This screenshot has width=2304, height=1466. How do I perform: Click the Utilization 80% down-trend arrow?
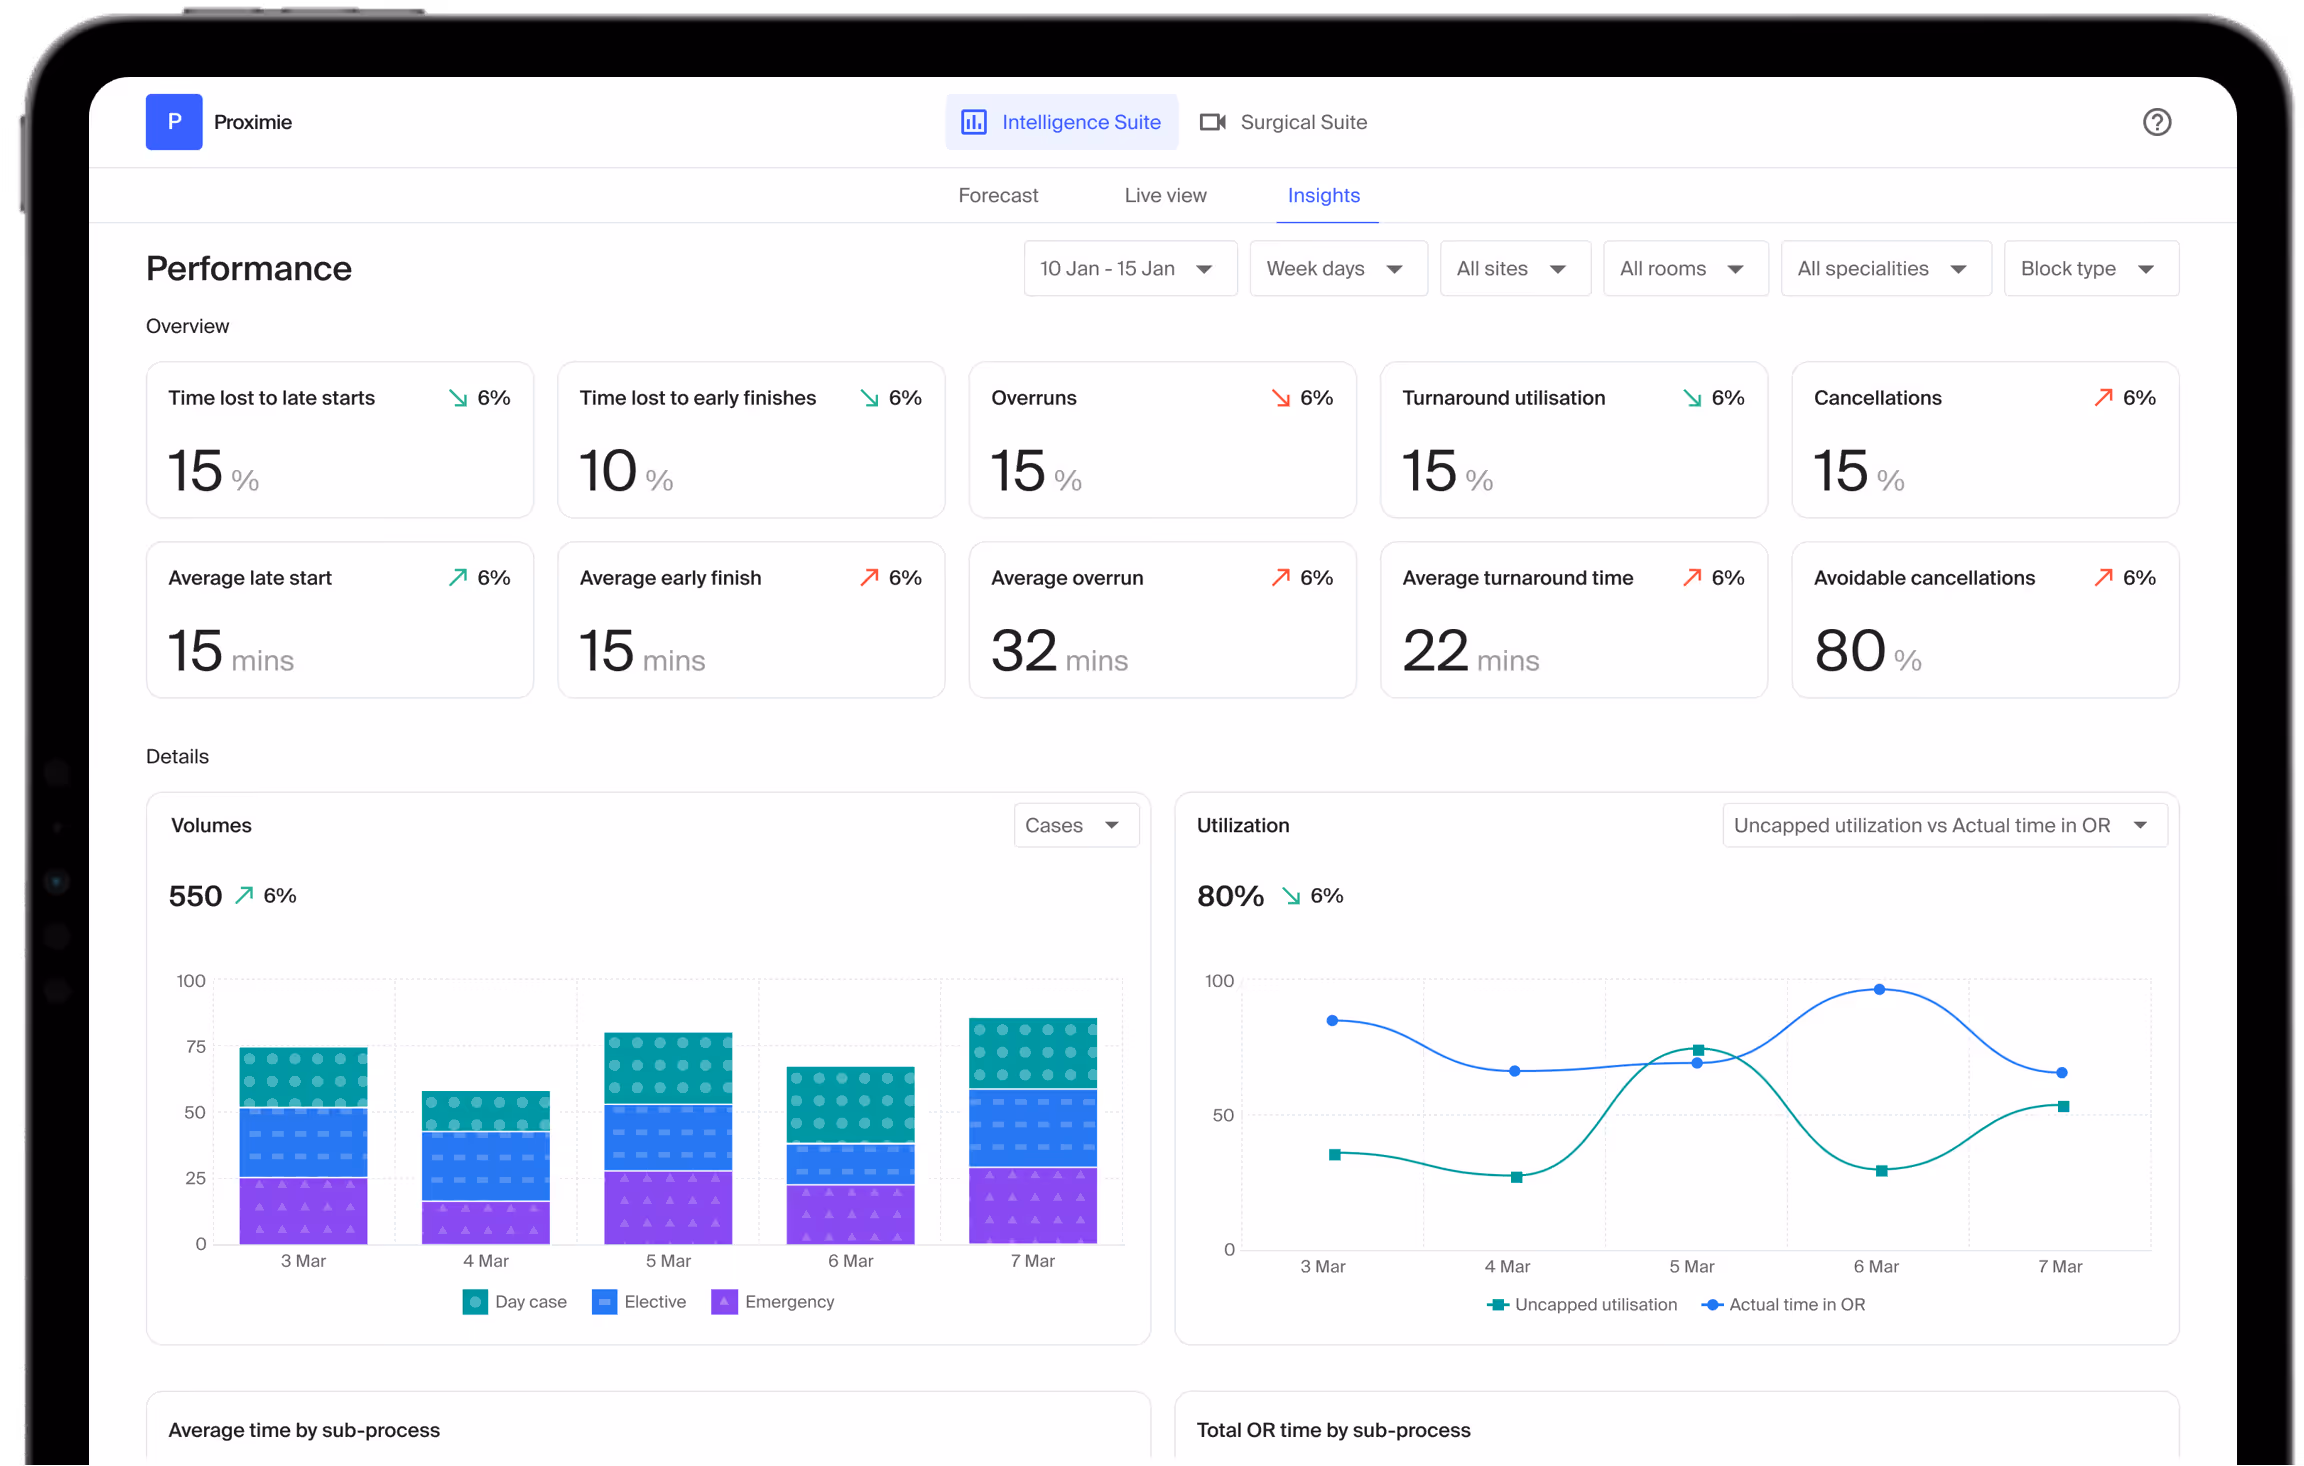[1291, 896]
